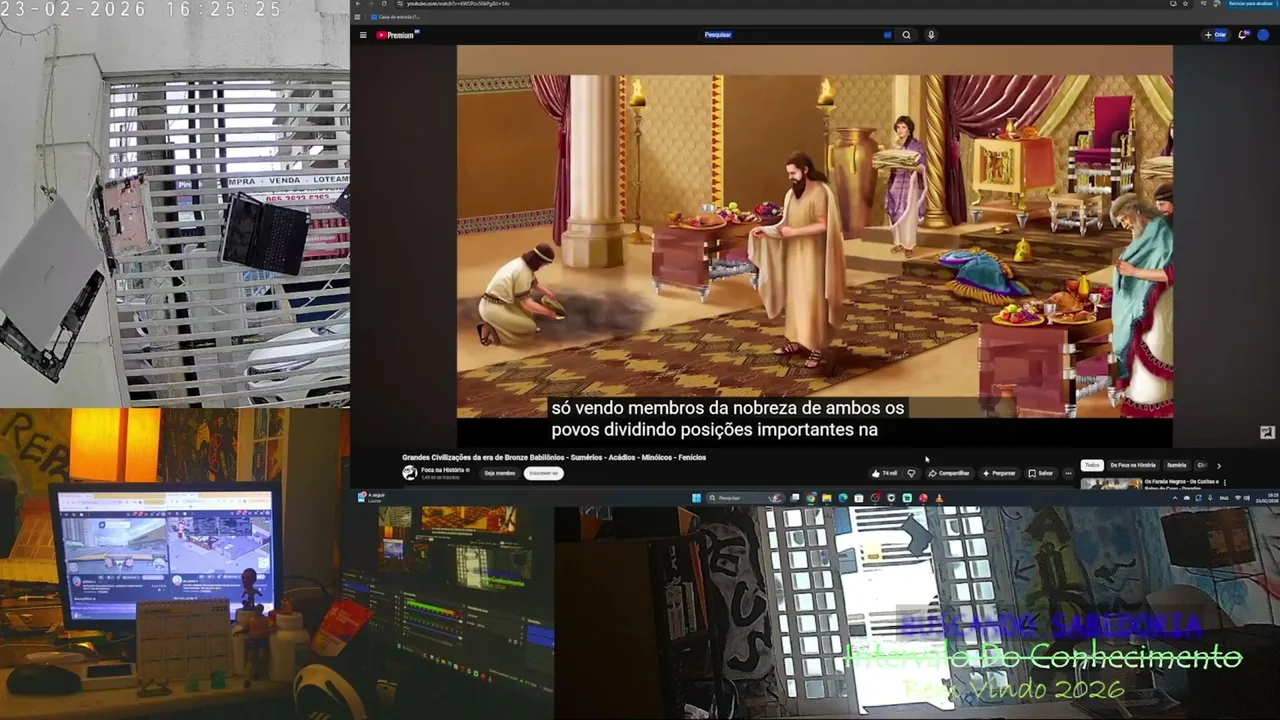
Task: Click the YouTube search magnifier button
Action: tap(907, 35)
